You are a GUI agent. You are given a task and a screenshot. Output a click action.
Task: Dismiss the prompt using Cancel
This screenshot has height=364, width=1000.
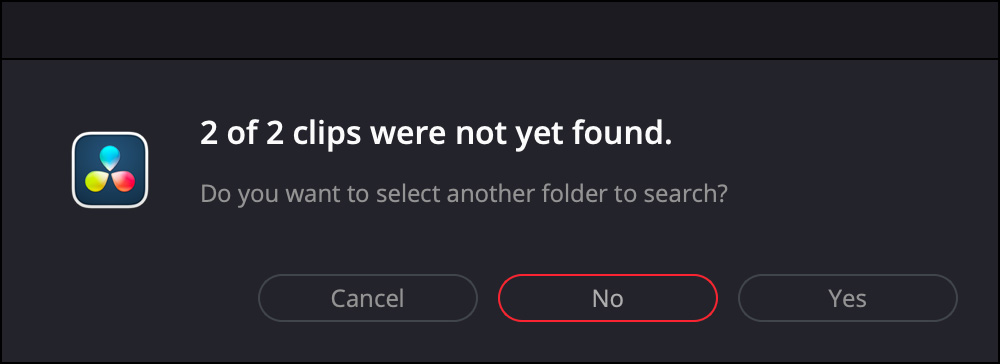point(367,298)
